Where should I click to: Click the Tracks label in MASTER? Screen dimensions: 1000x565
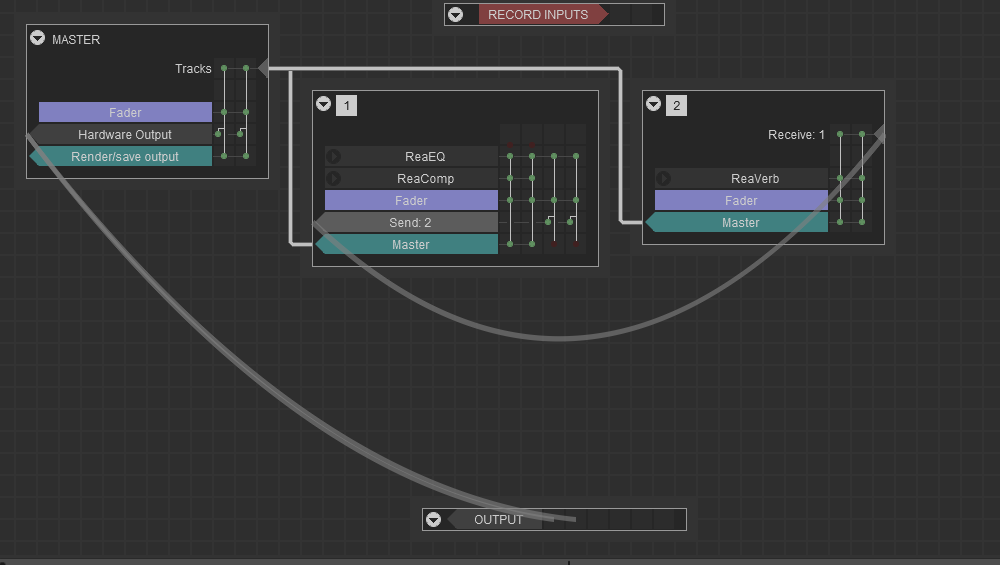[x=193, y=69]
